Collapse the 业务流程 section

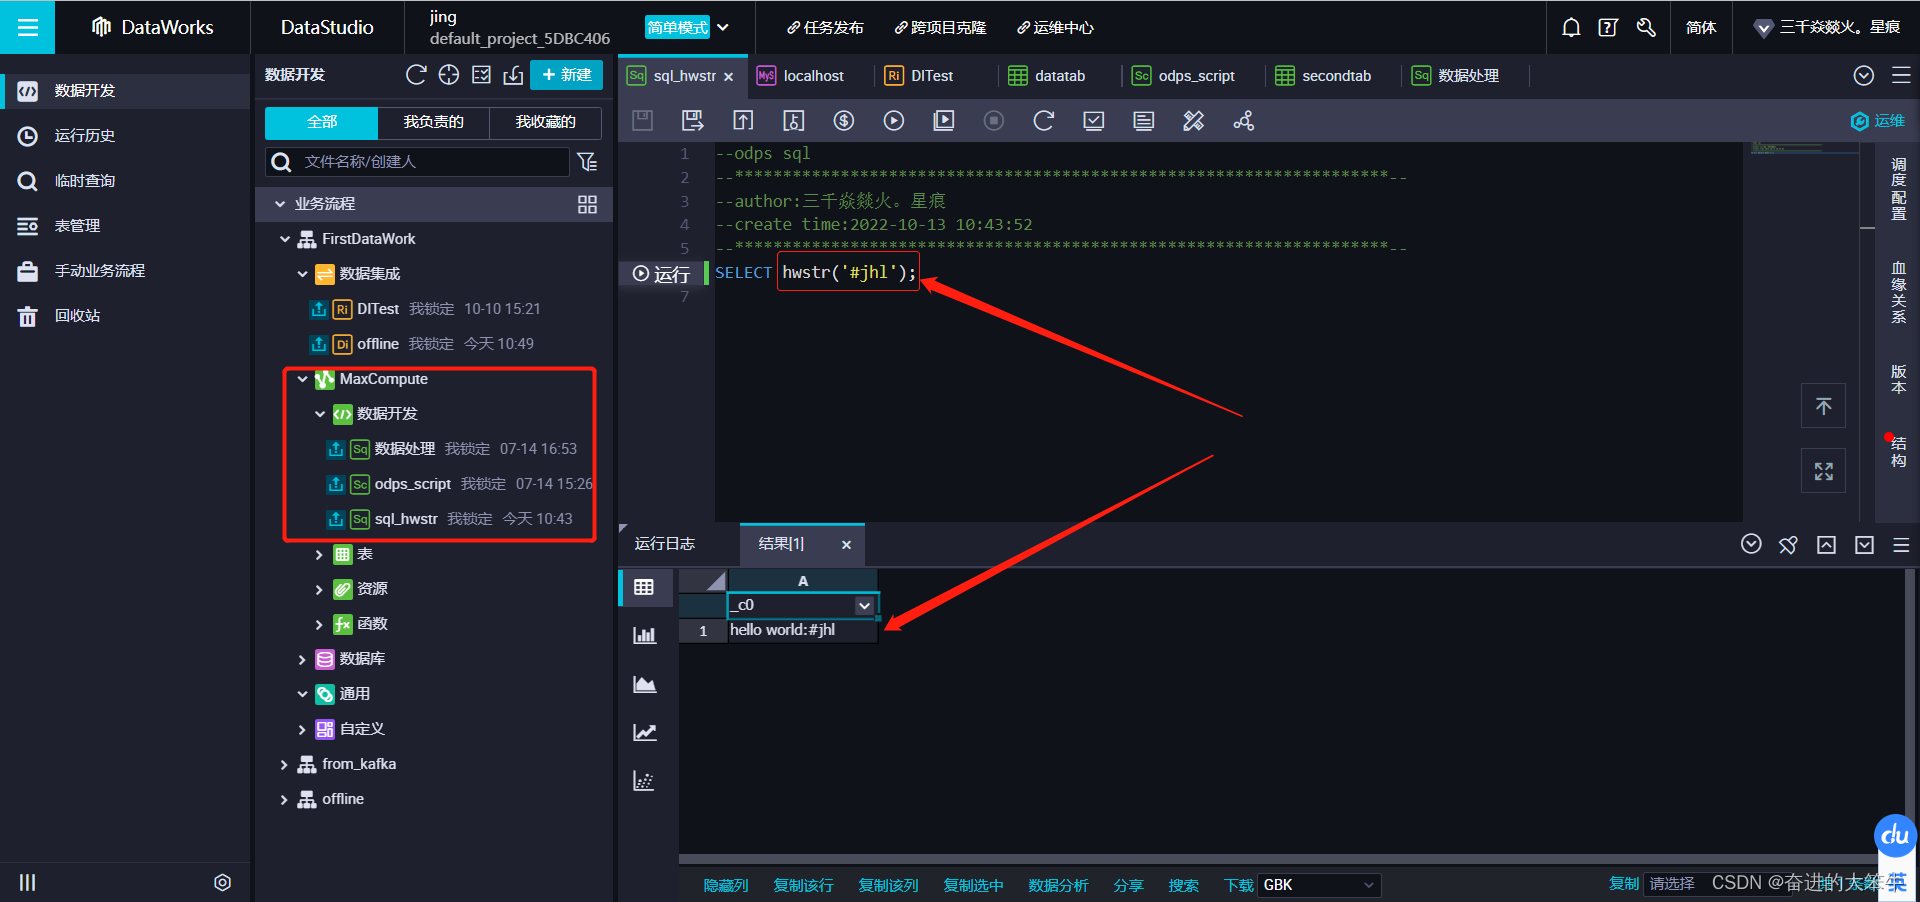[x=280, y=204]
